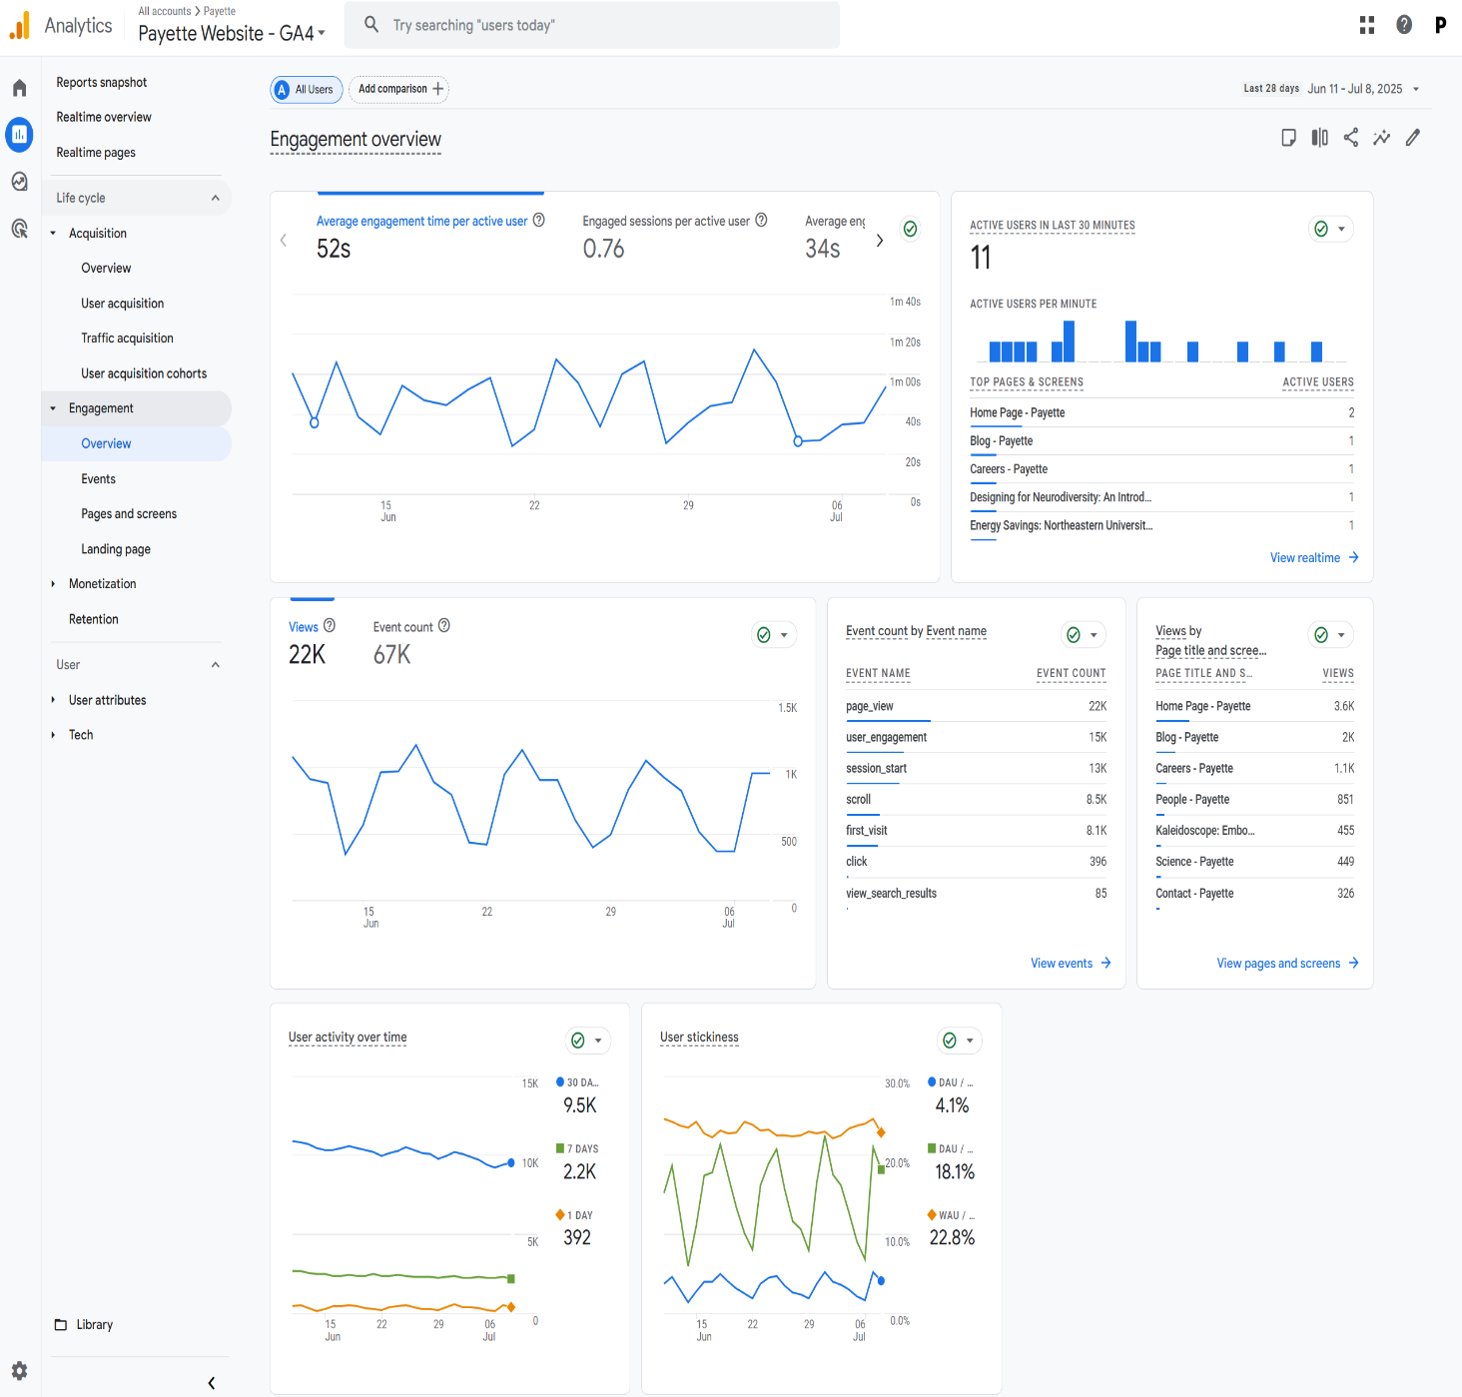Screen dimensions: 1462x1397
Task: Open the Help question mark icon
Action: tap(1404, 25)
